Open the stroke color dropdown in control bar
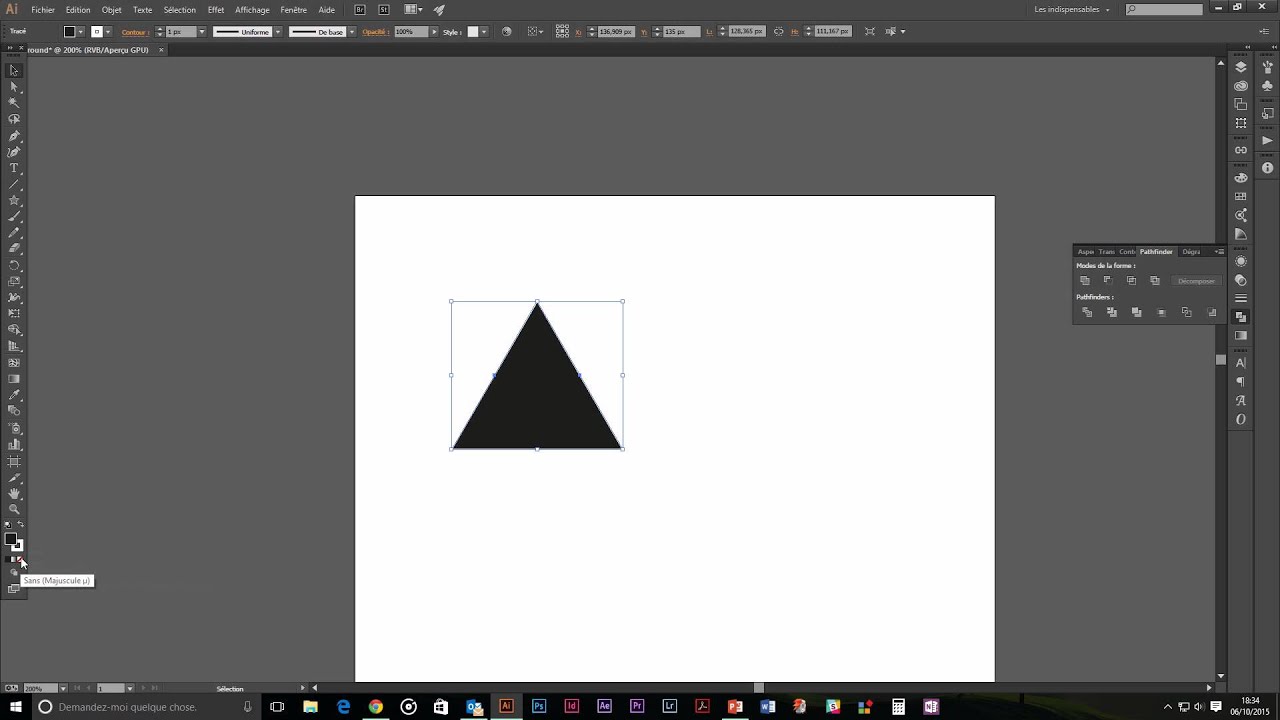The image size is (1280, 720). (108, 32)
